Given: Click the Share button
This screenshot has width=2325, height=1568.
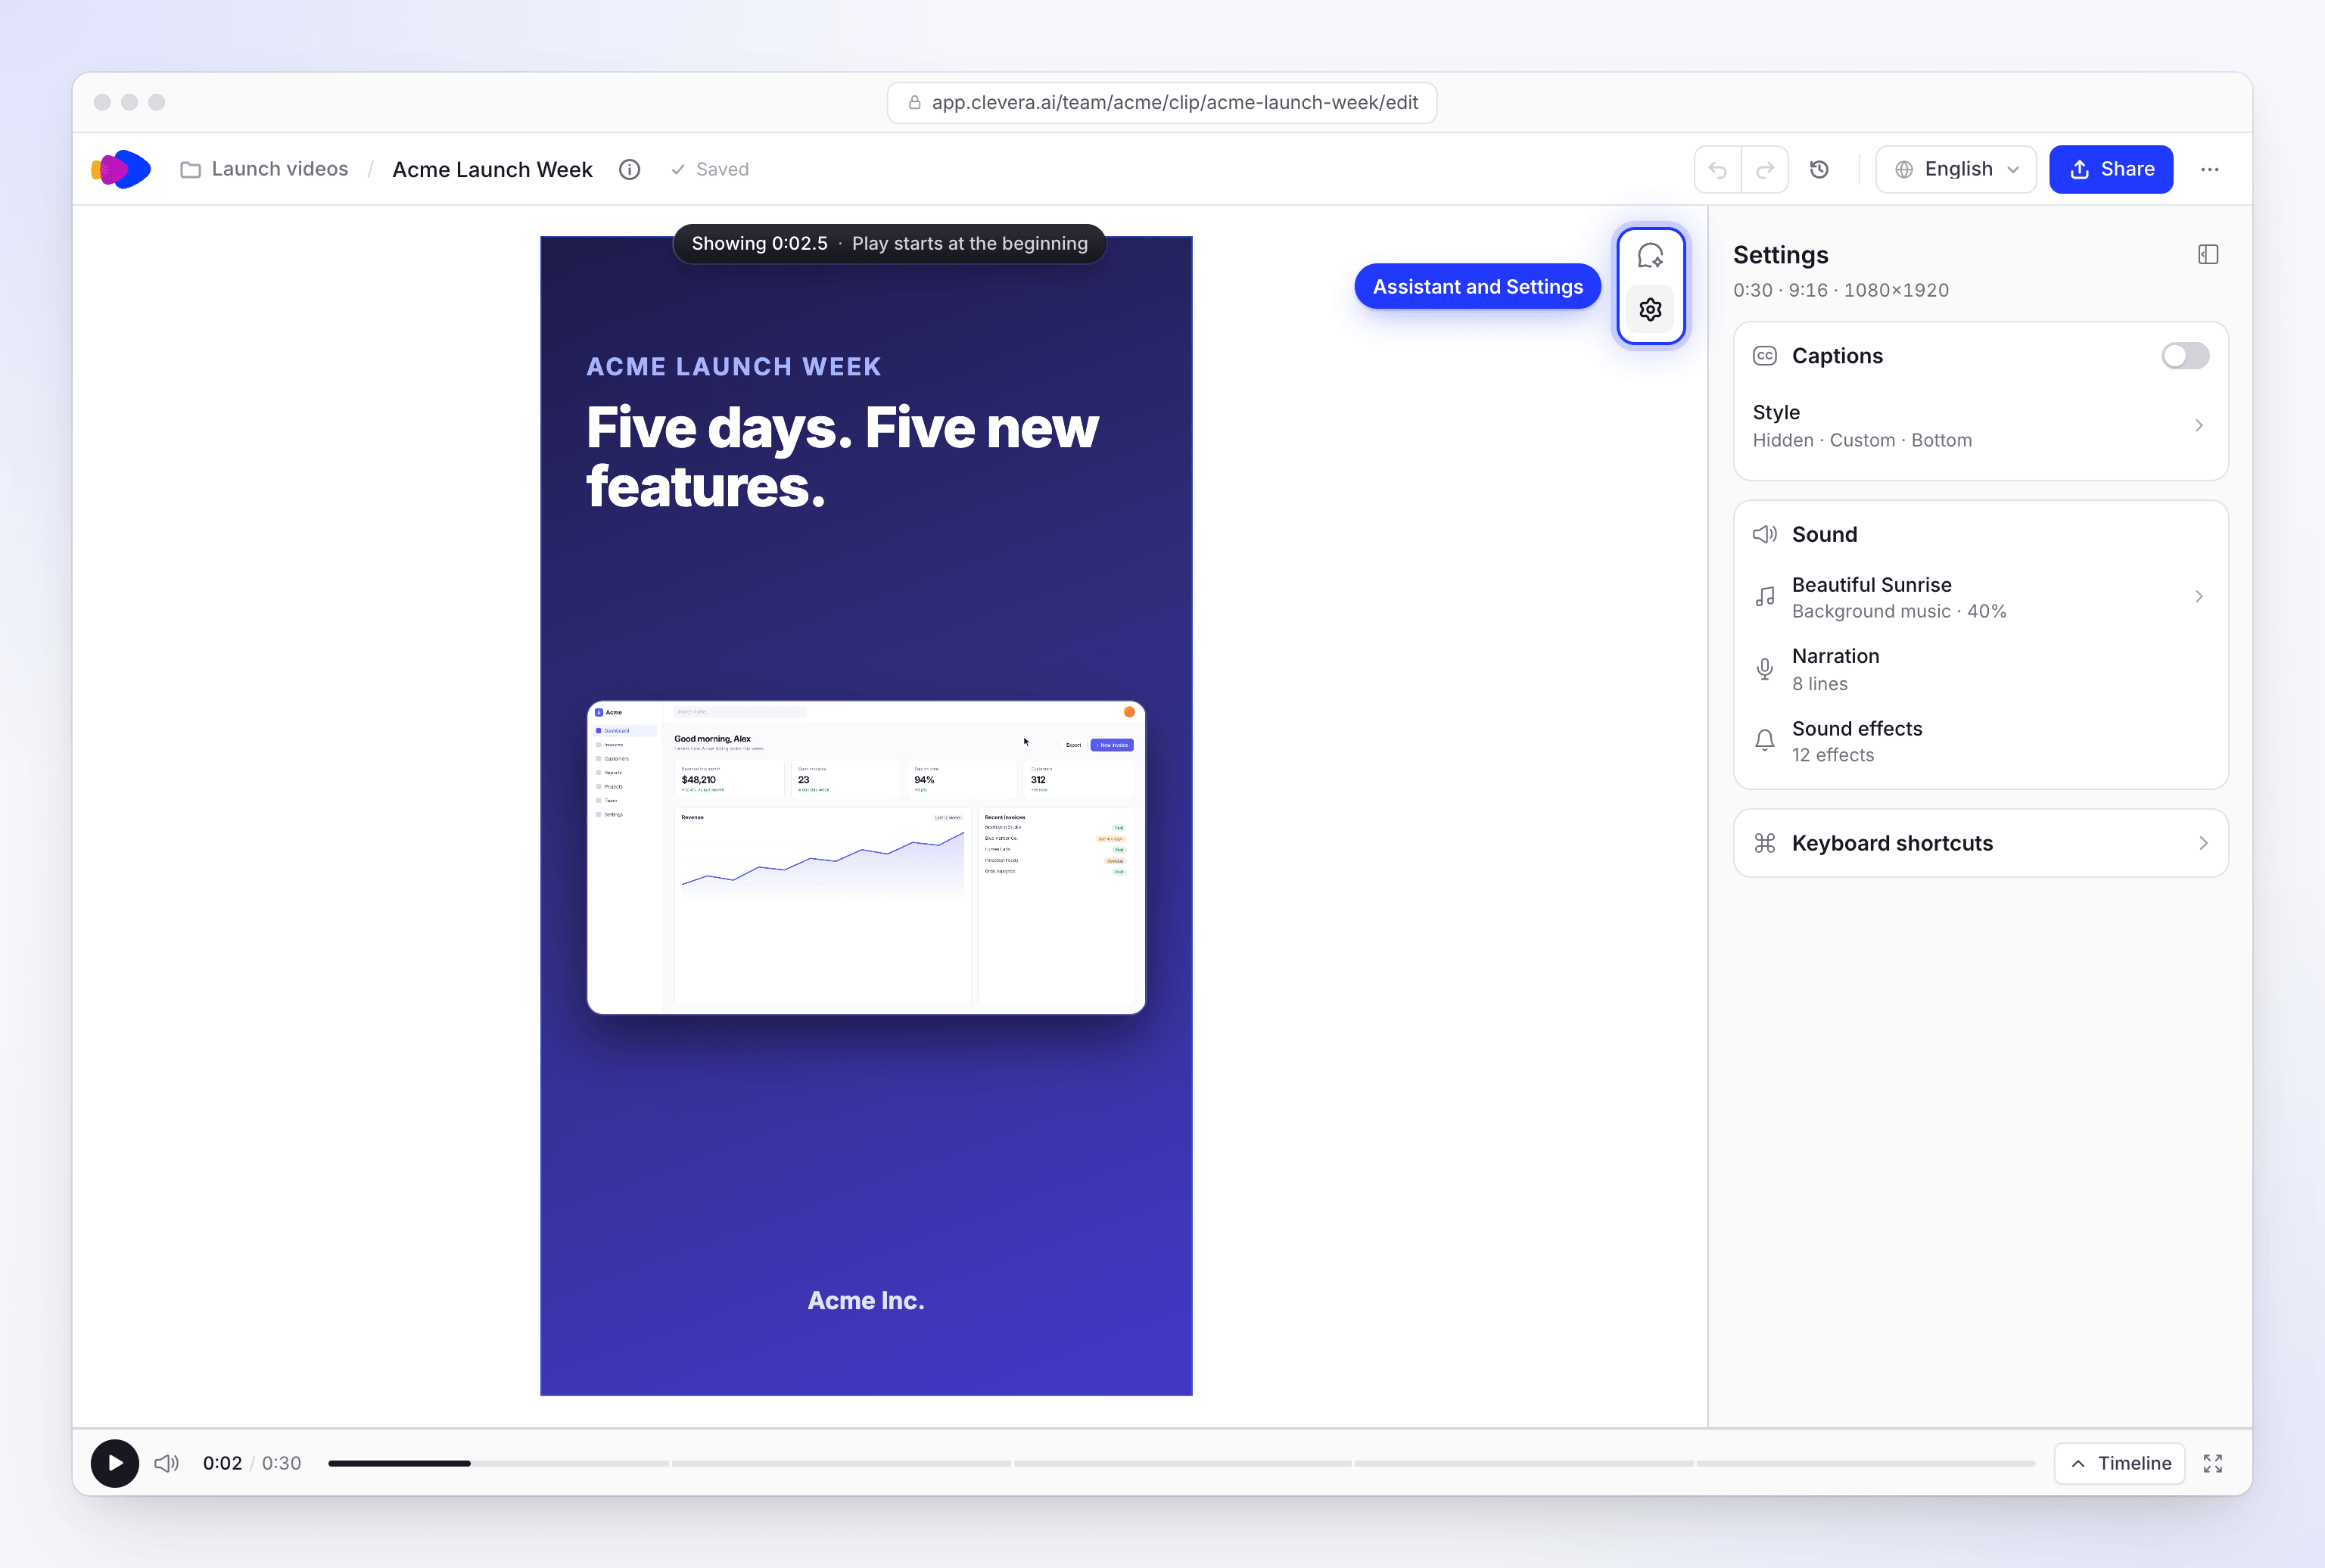Looking at the screenshot, I should (x=2111, y=169).
